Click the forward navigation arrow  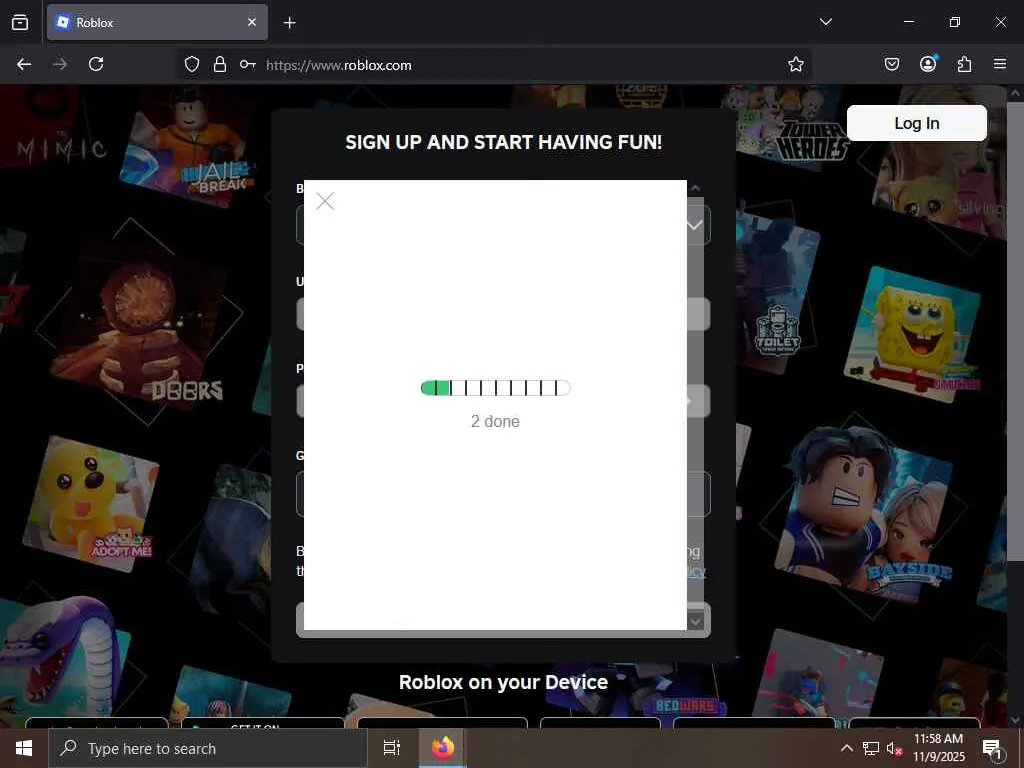[x=60, y=64]
